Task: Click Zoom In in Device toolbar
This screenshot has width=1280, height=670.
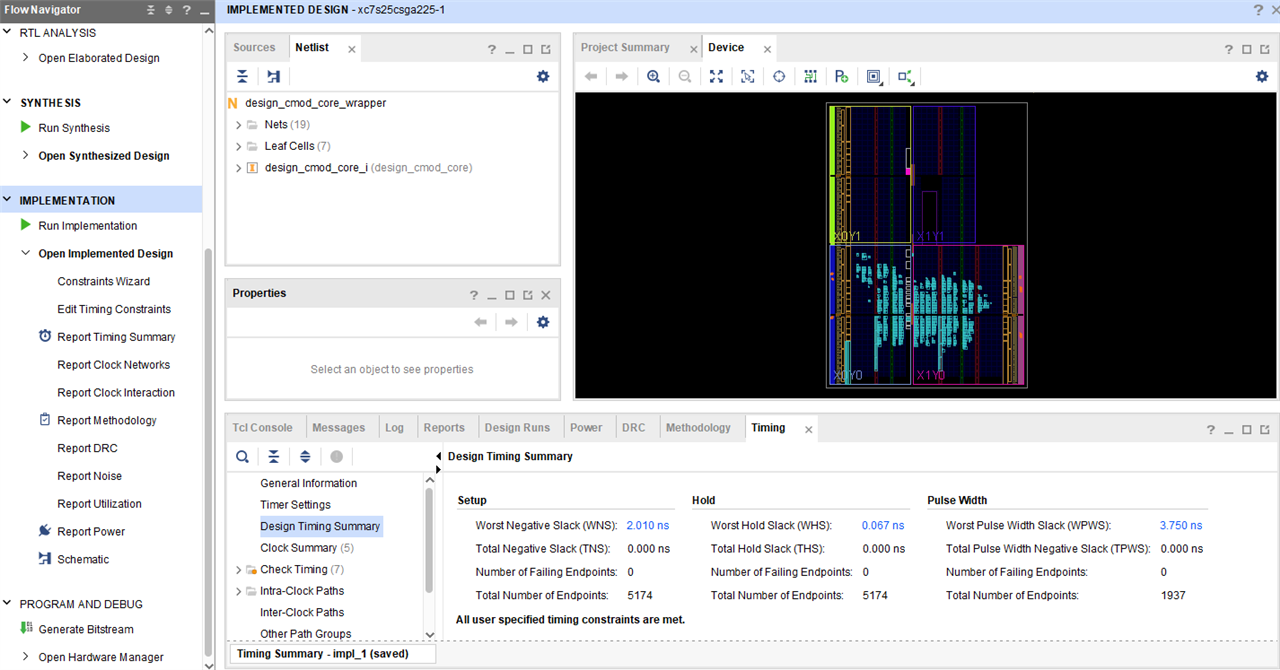Action: [x=653, y=77]
